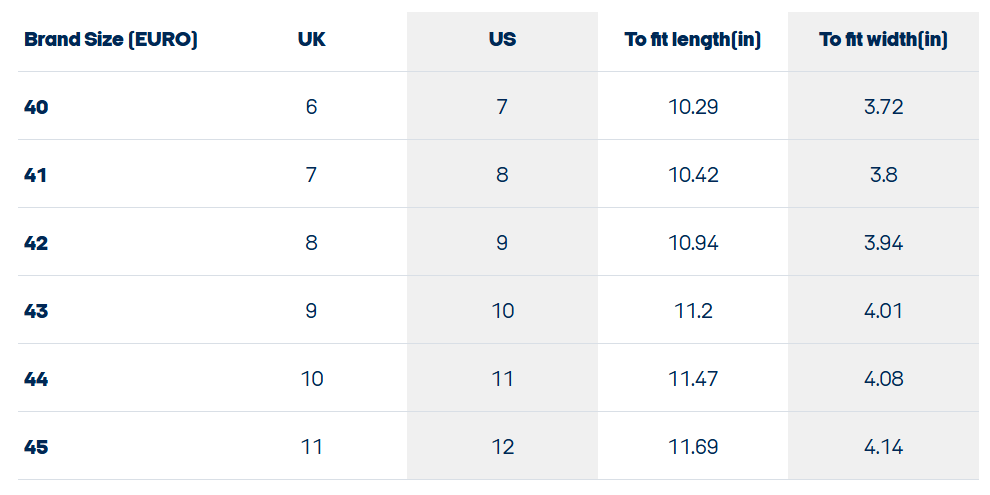Select Euro size 42 row label
The width and height of the screenshot is (990, 495).
[36, 243]
